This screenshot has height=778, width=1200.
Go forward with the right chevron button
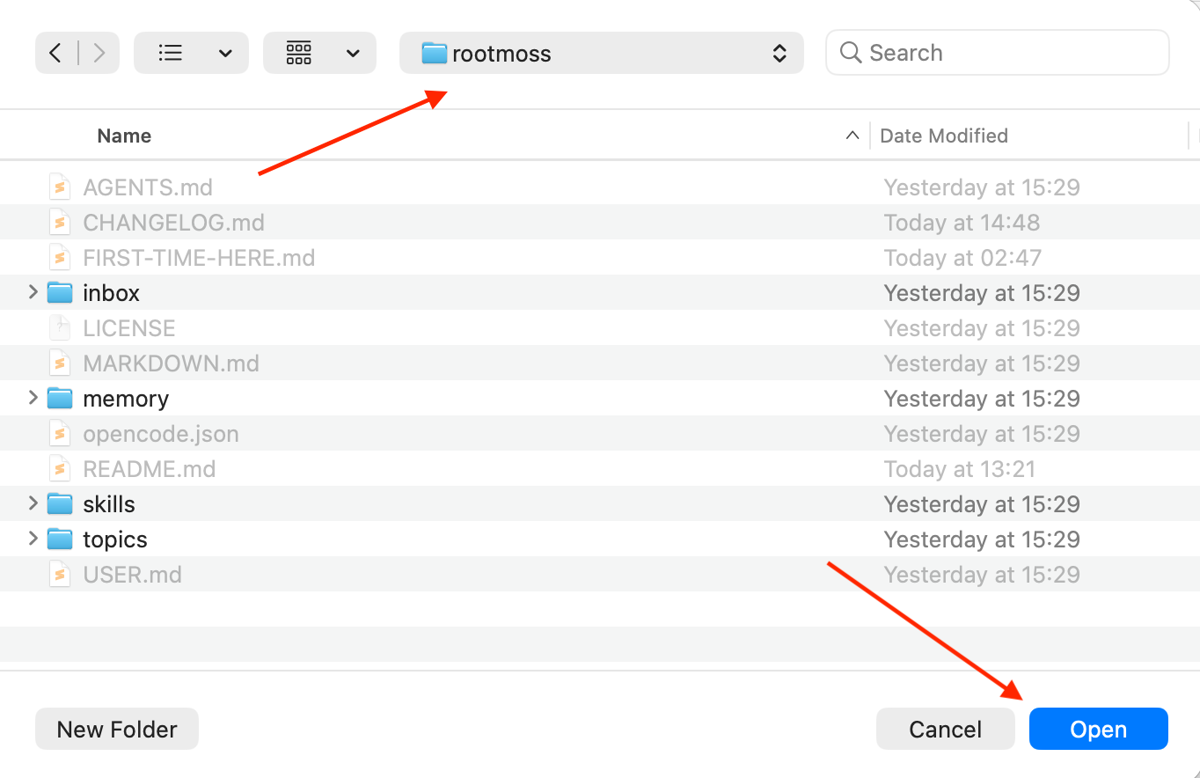click(x=99, y=53)
